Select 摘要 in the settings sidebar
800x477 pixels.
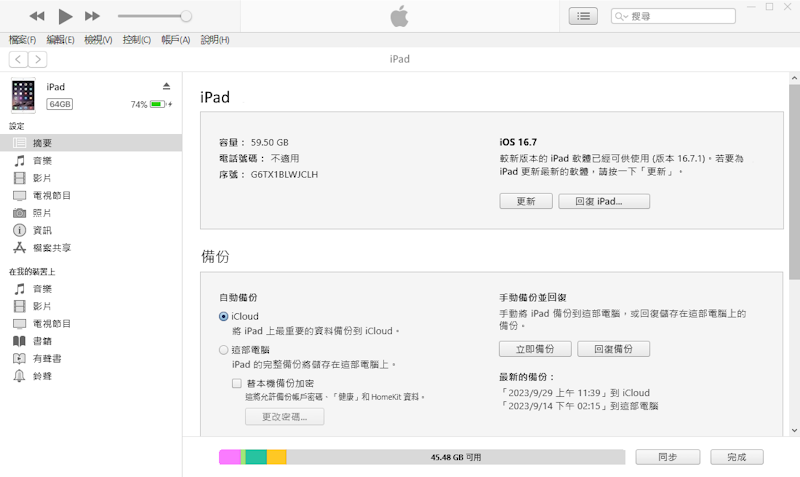[x=91, y=143]
